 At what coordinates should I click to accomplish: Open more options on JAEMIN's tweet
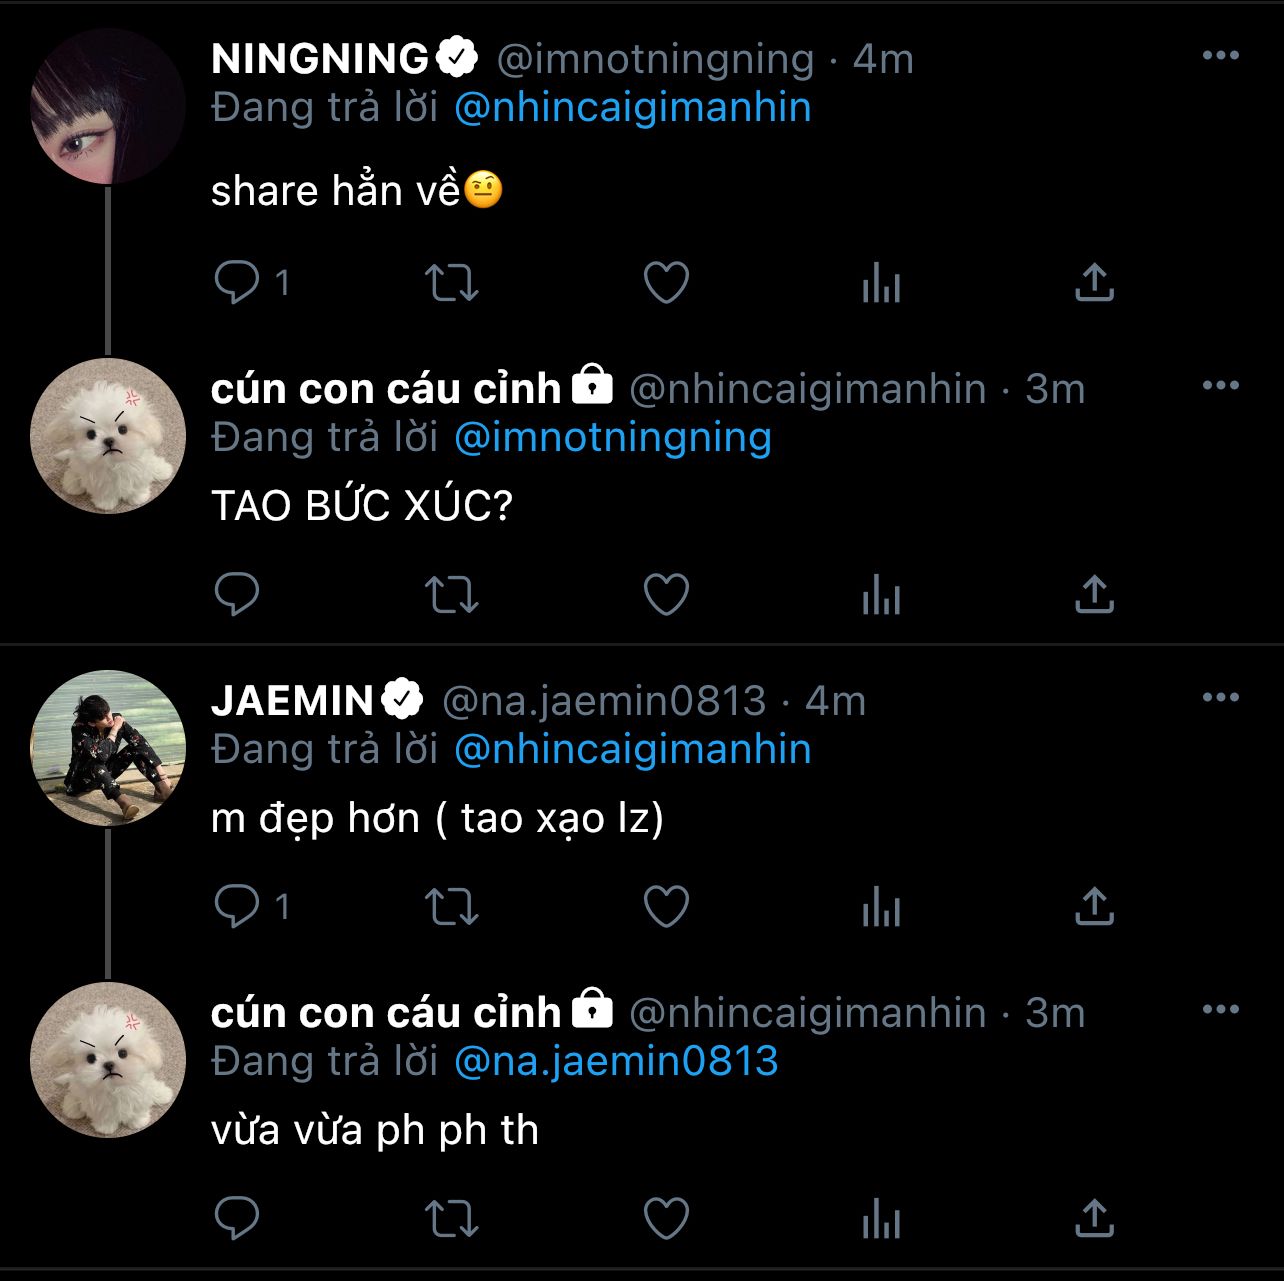pos(1221,698)
